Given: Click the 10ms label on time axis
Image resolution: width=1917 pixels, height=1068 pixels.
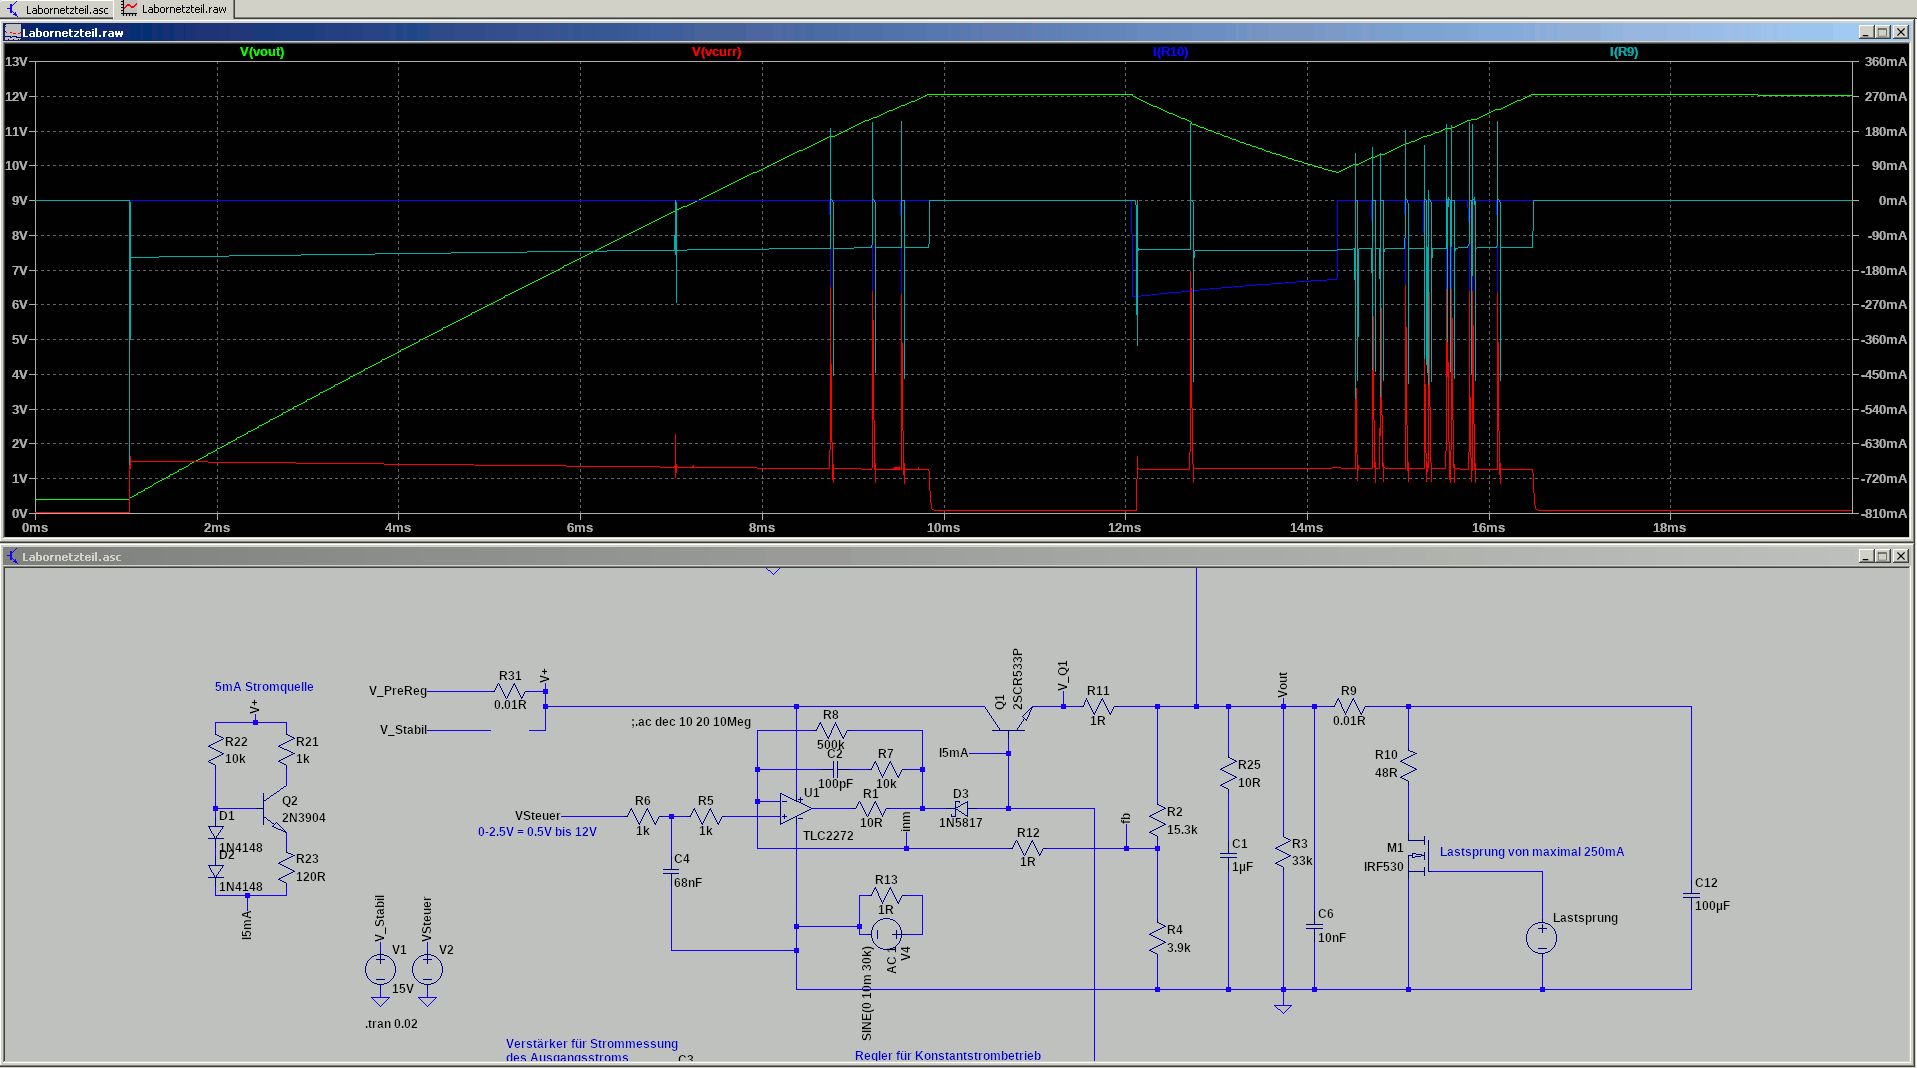Looking at the screenshot, I should pyautogui.click(x=943, y=528).
